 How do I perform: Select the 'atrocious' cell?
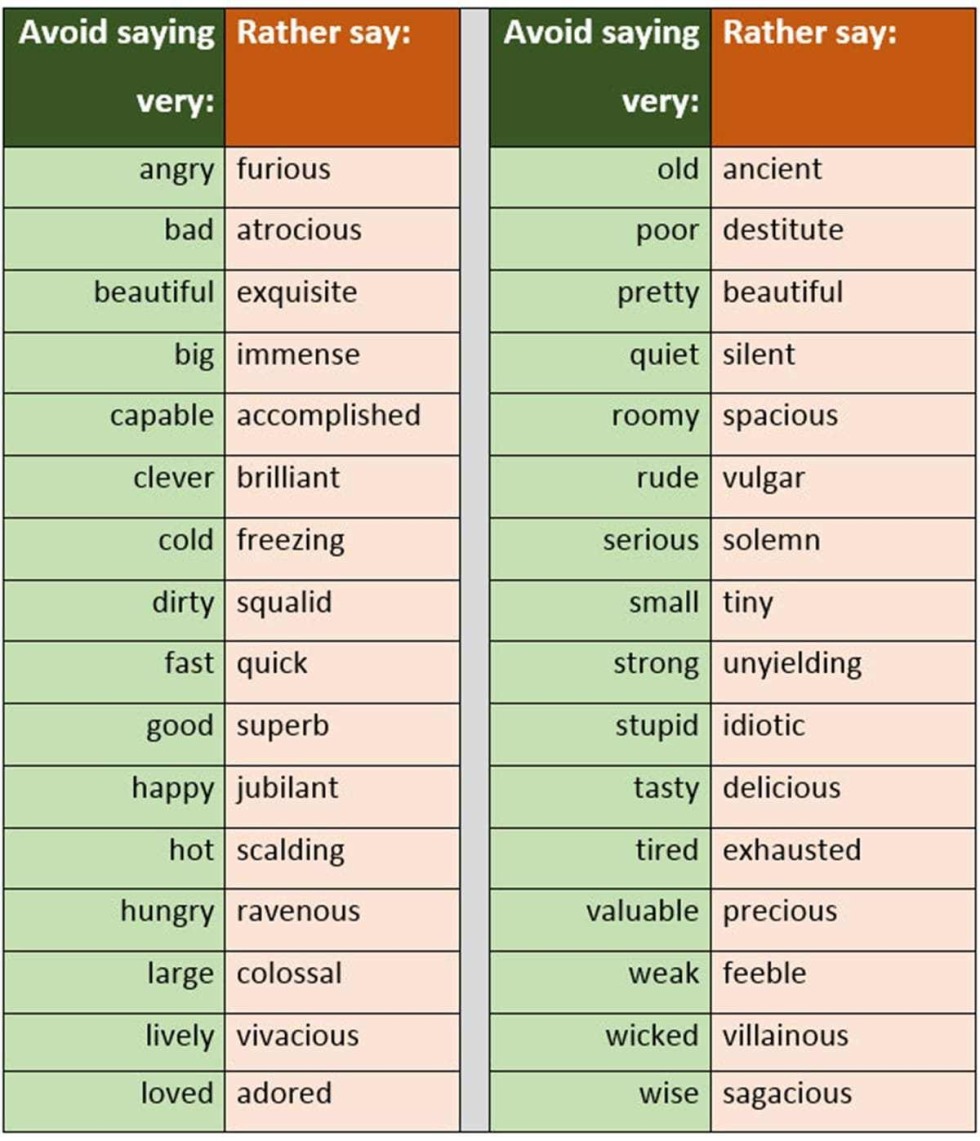(x=298, y=230)
